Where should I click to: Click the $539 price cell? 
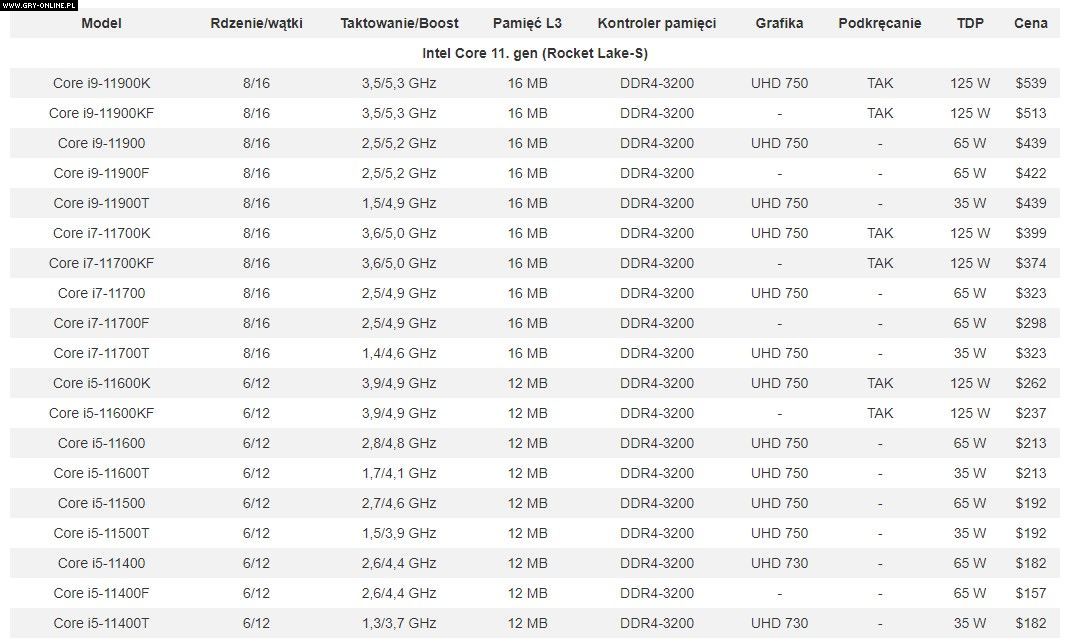[x=1030, y=83]
